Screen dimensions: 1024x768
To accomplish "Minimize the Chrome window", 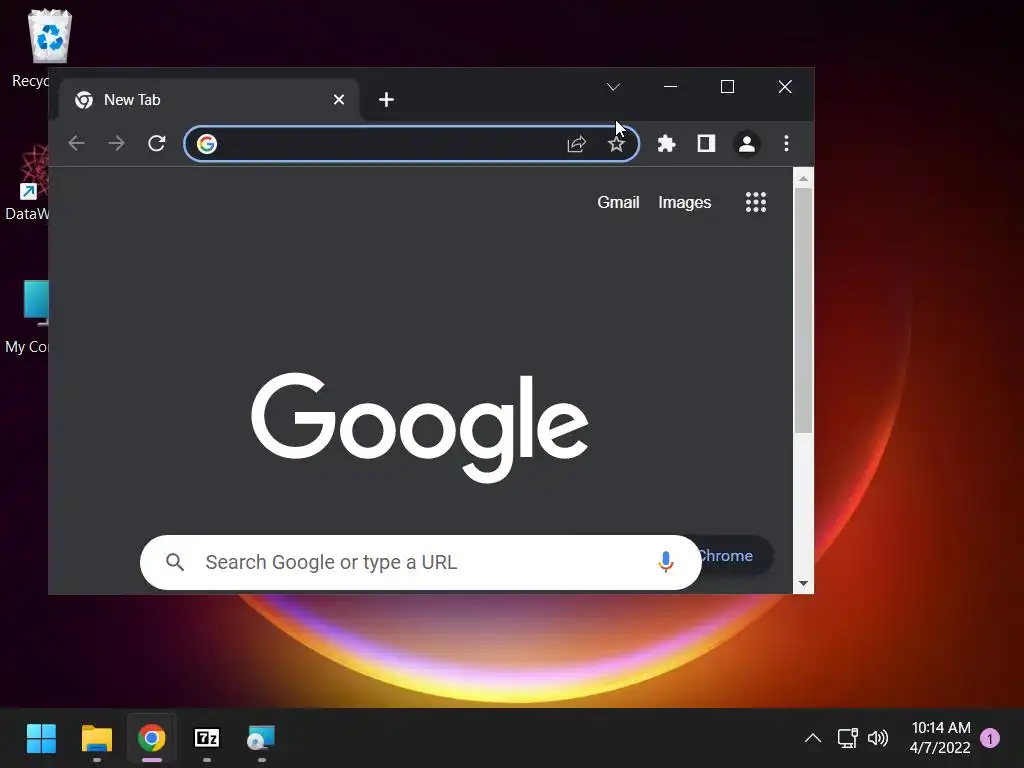I will pyautogui.click(x=670, y=87).
